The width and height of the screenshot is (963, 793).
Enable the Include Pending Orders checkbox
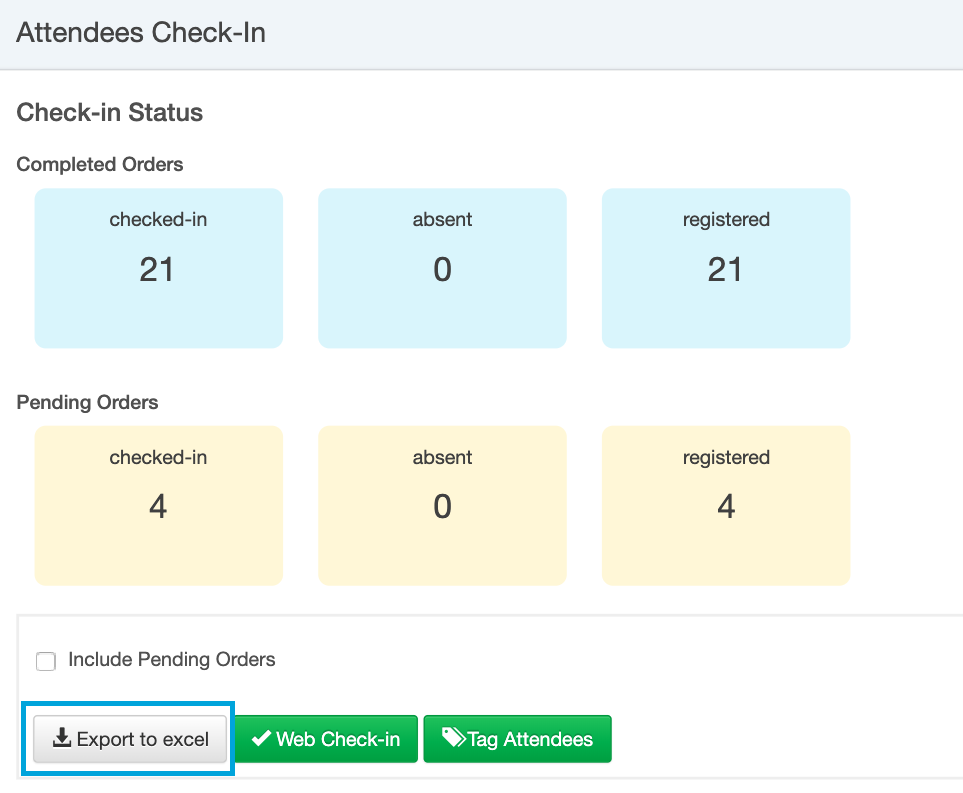click(x=46, y=661)
